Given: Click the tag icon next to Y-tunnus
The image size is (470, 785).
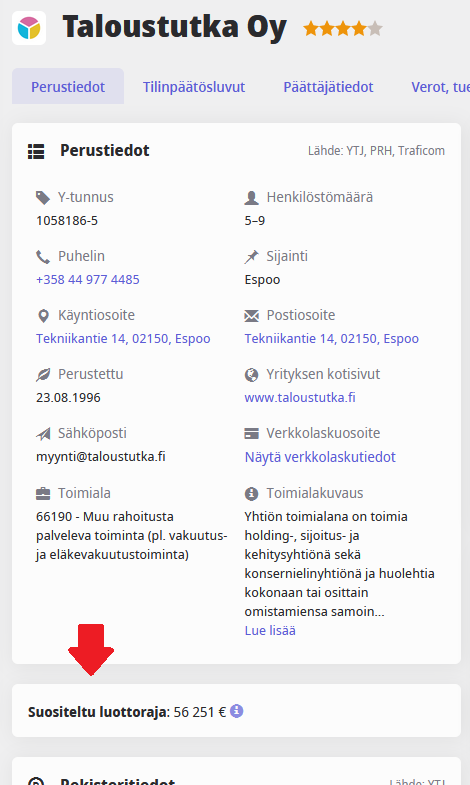Looking at the screenshot, I should (x=43, y=198).
